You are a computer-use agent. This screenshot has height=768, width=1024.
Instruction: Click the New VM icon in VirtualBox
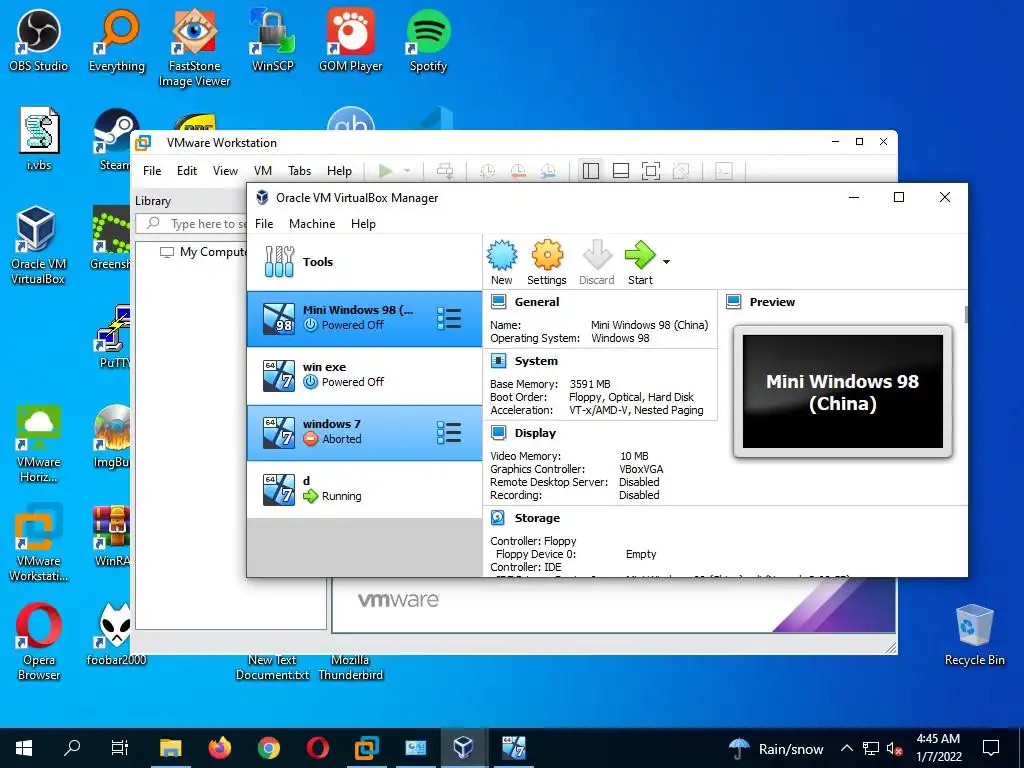click(502, 262)
